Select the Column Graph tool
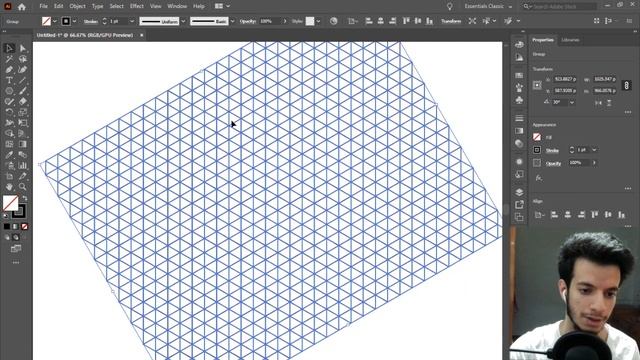 coord(22,166)
